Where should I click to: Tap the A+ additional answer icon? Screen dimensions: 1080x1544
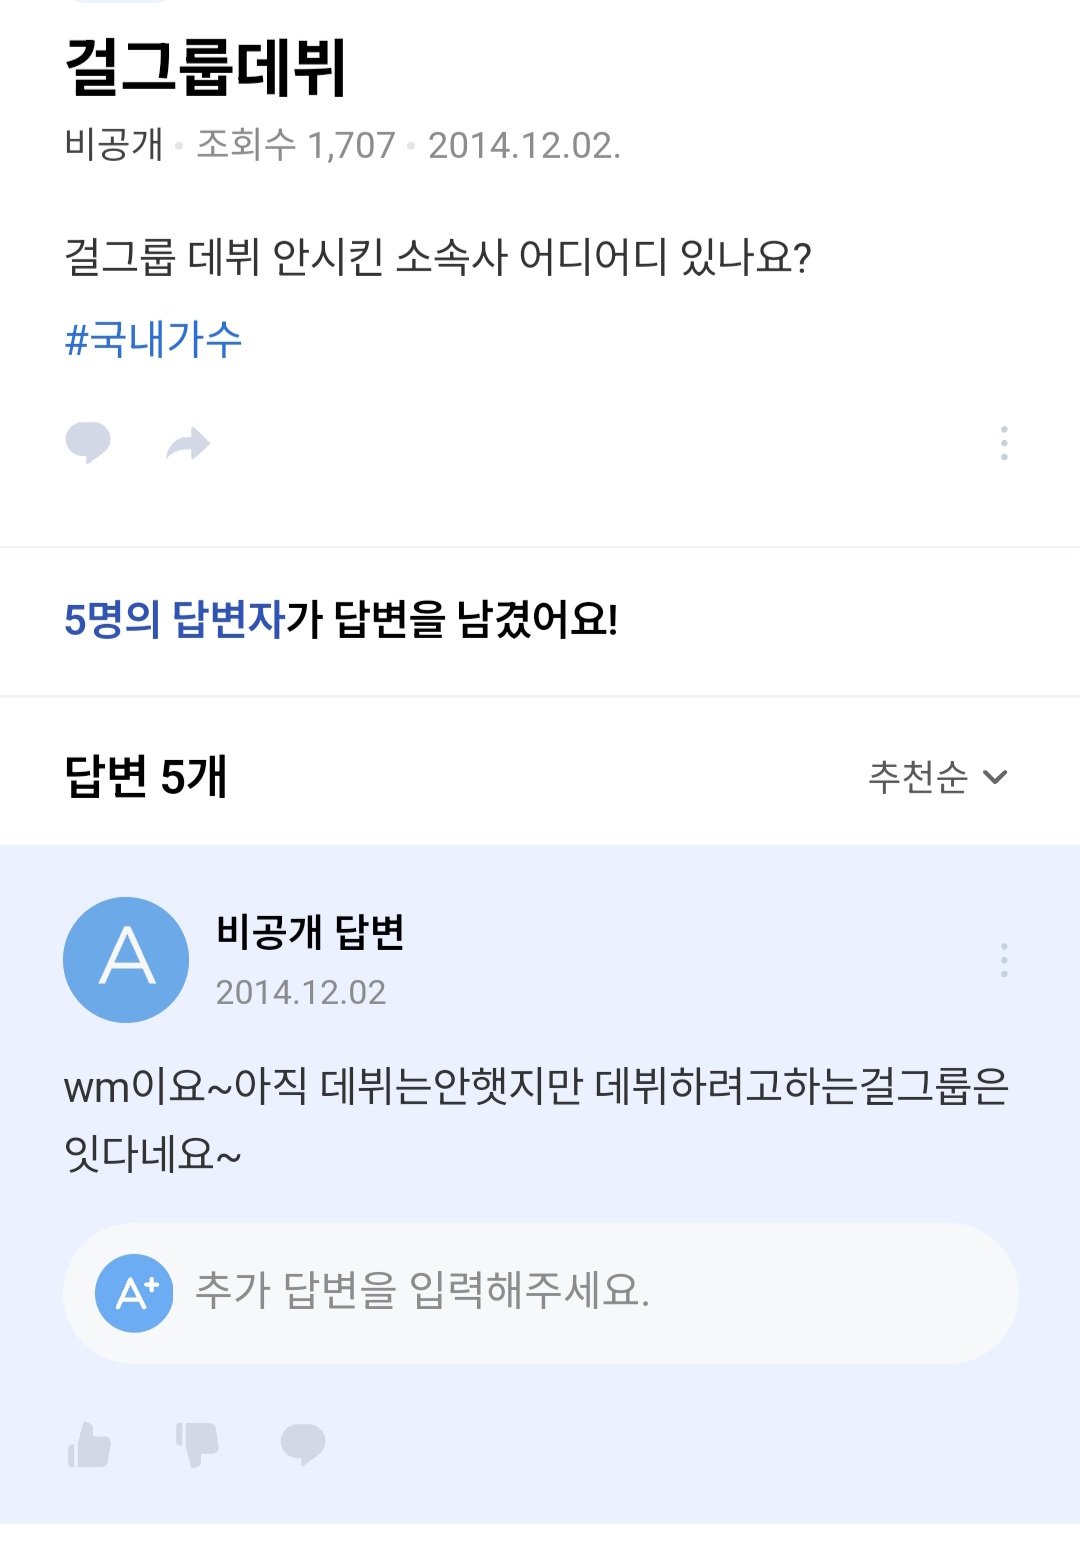click(134, 1293)
